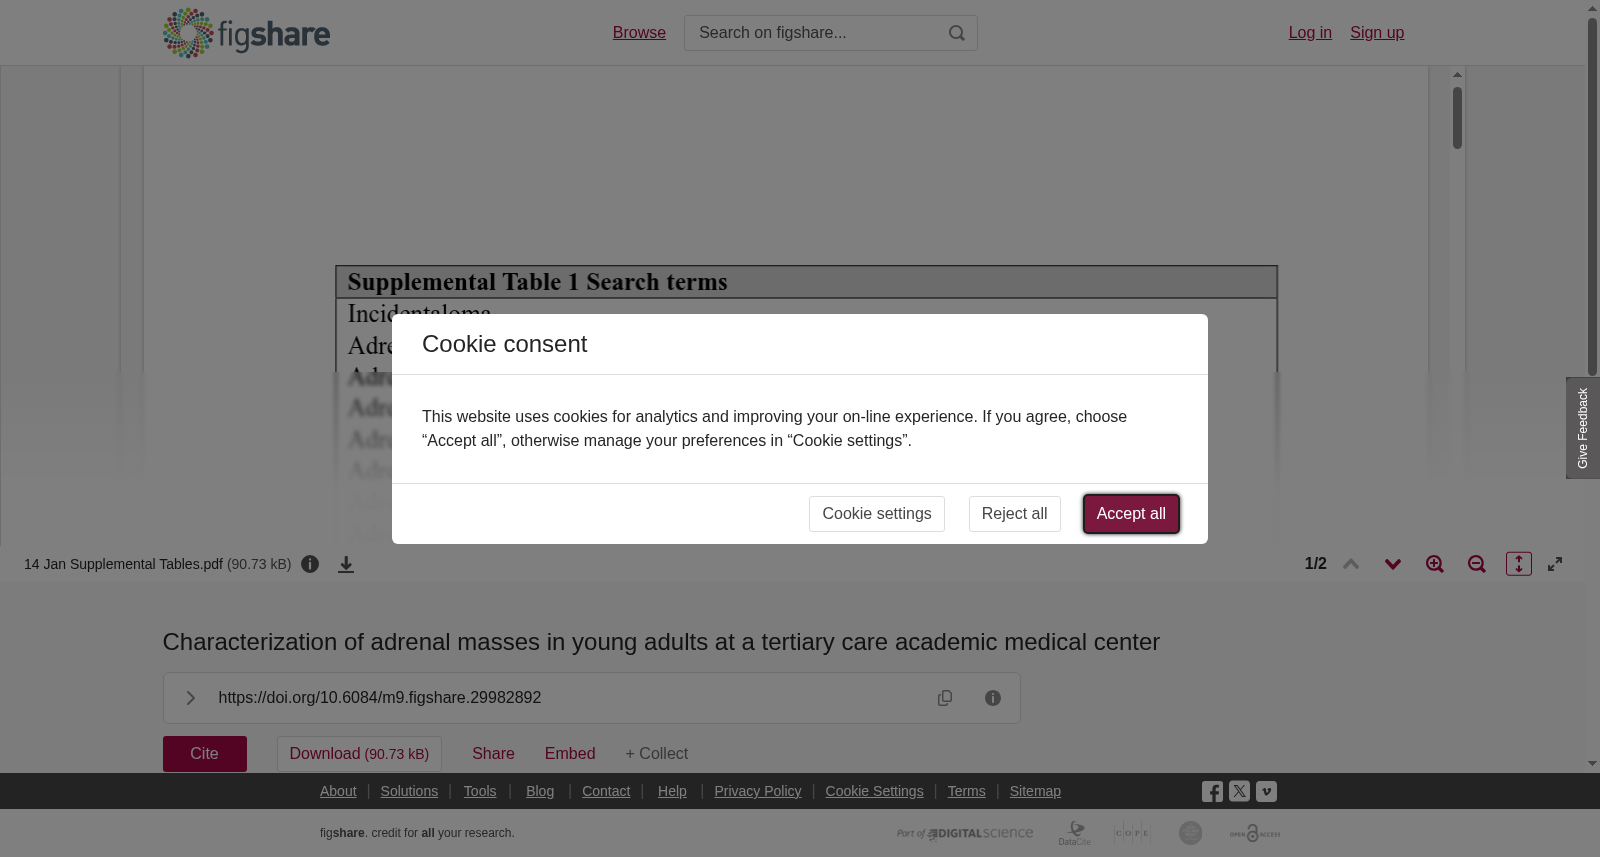Open the Give Feedback side tab
1600x857 pixels.
1582,428
